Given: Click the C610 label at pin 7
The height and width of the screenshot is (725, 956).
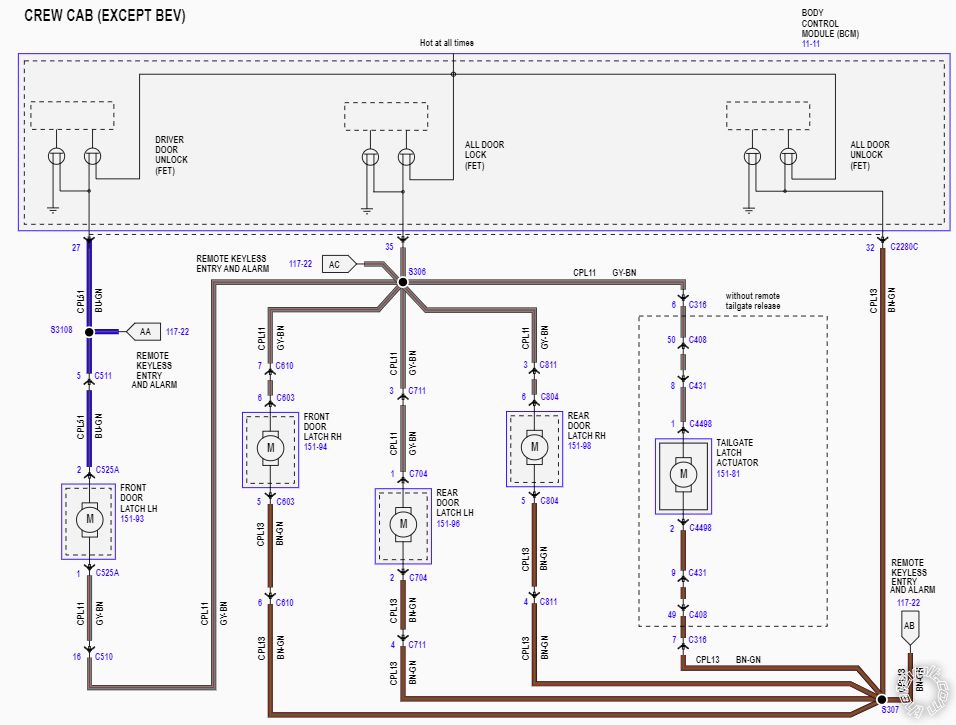Looking at the screenshot, I should (284, 366).
